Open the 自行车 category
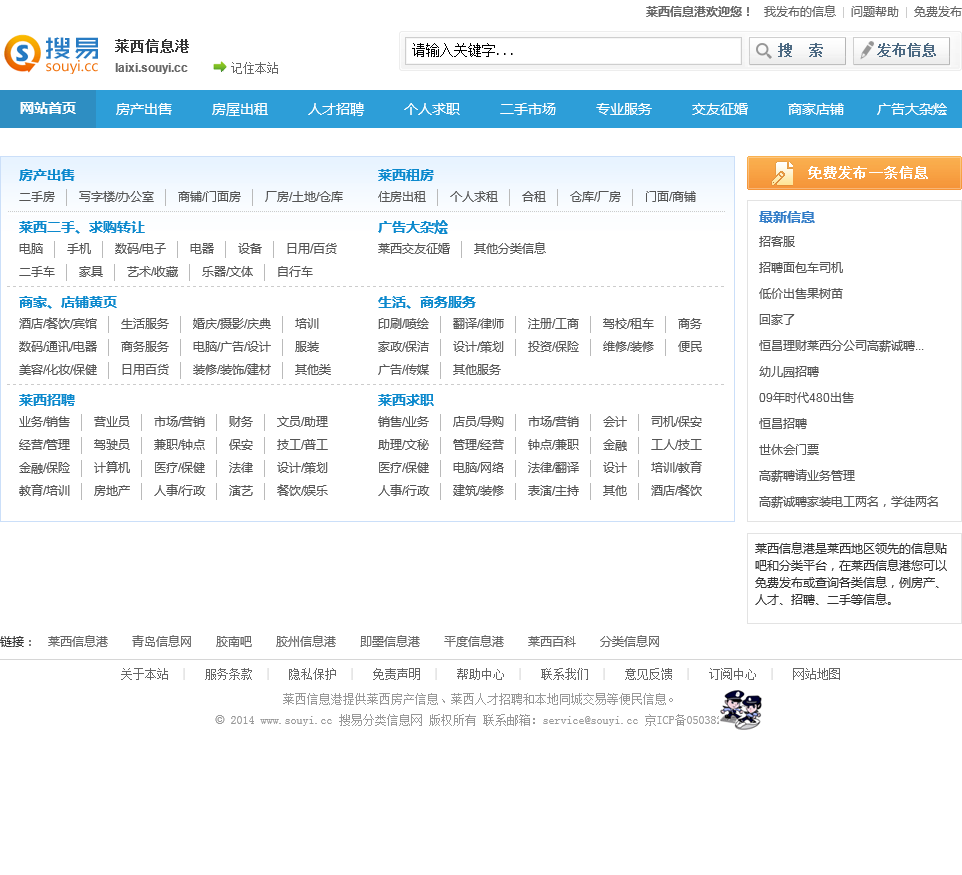Screen dimensions: 962x875 (295, 272)
